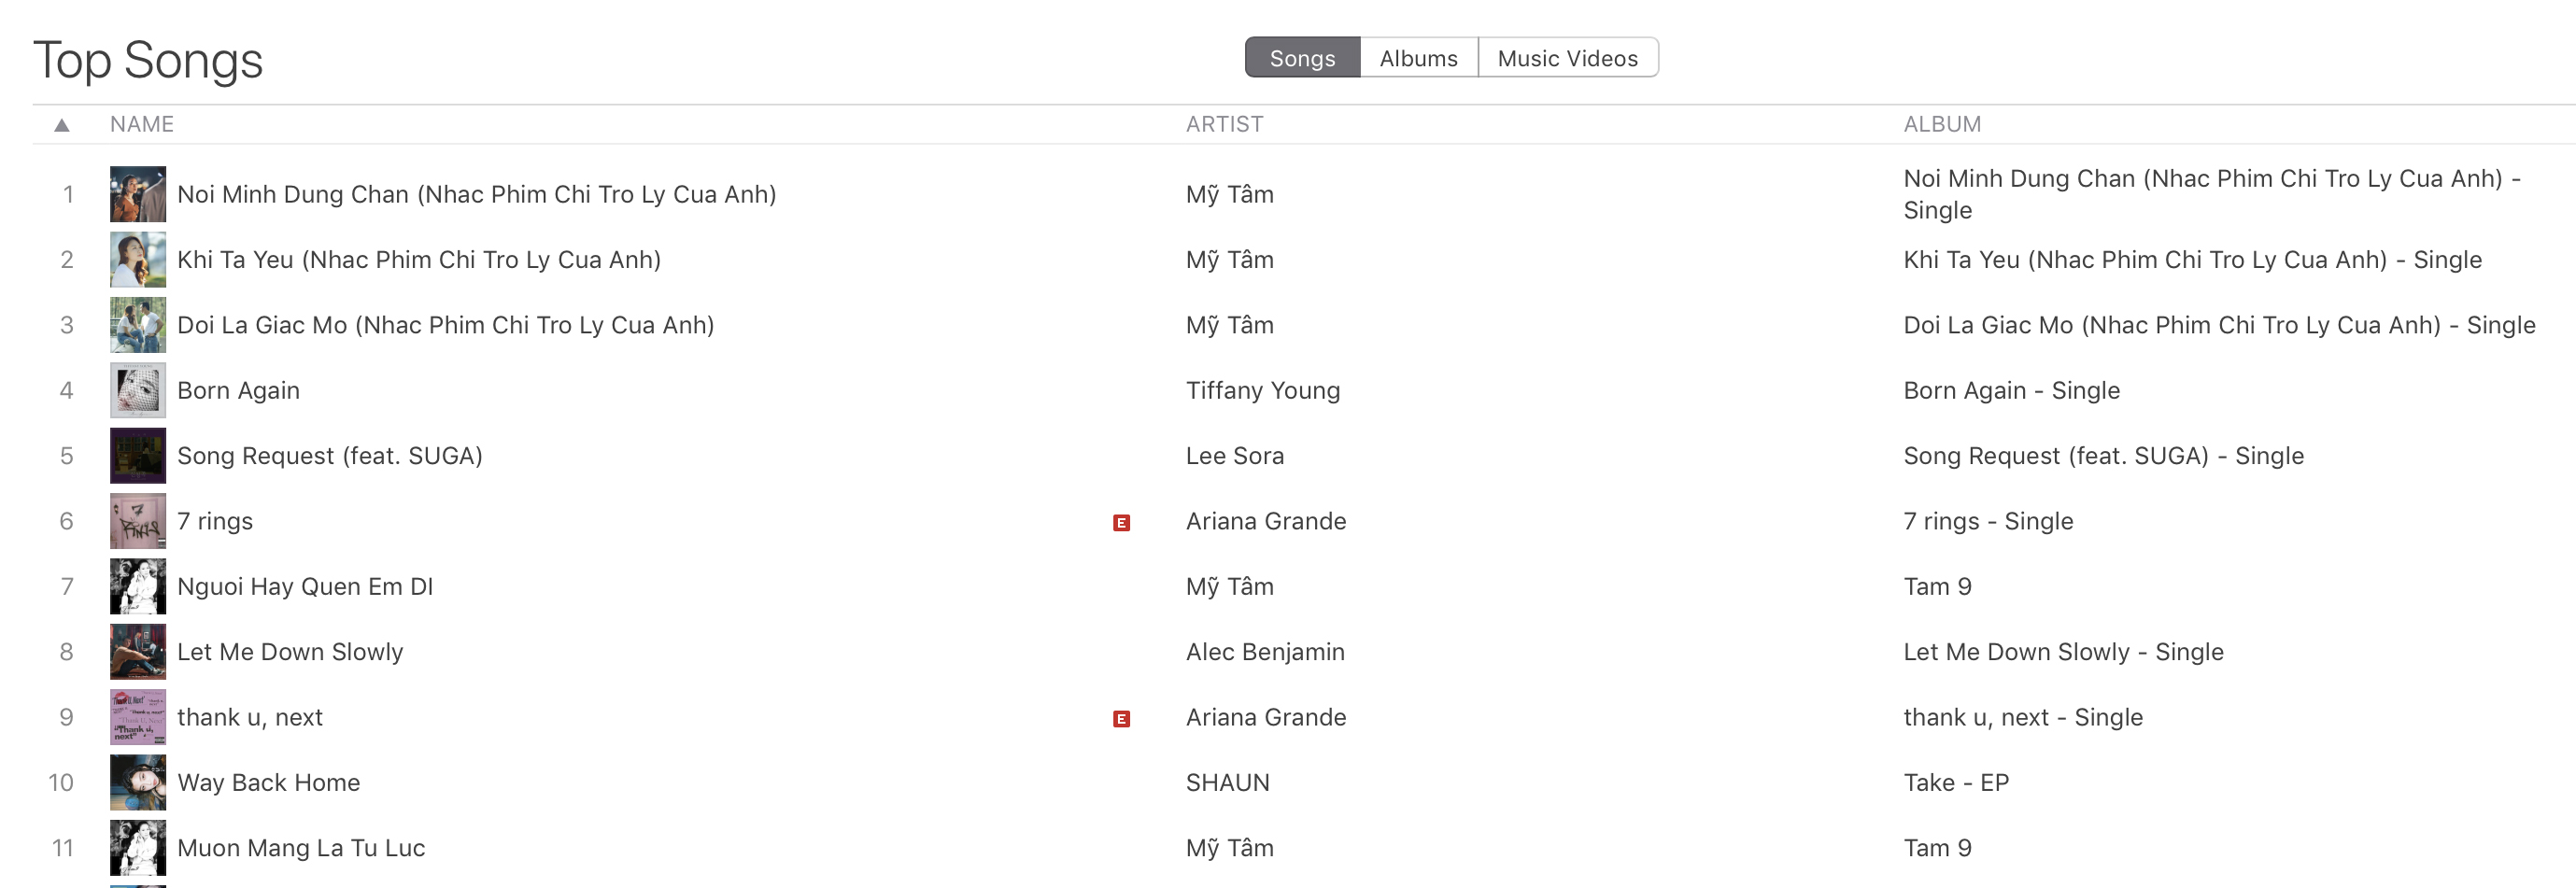Click the Born Again album artwork
Image resolution: width=2576 pixels, height=888 pixels.
pyautogui.click(x=138, y=390)
